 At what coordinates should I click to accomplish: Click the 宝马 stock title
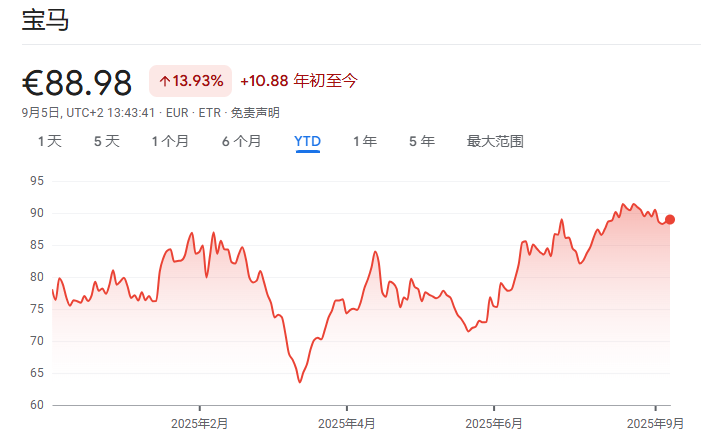pos(45,20)
